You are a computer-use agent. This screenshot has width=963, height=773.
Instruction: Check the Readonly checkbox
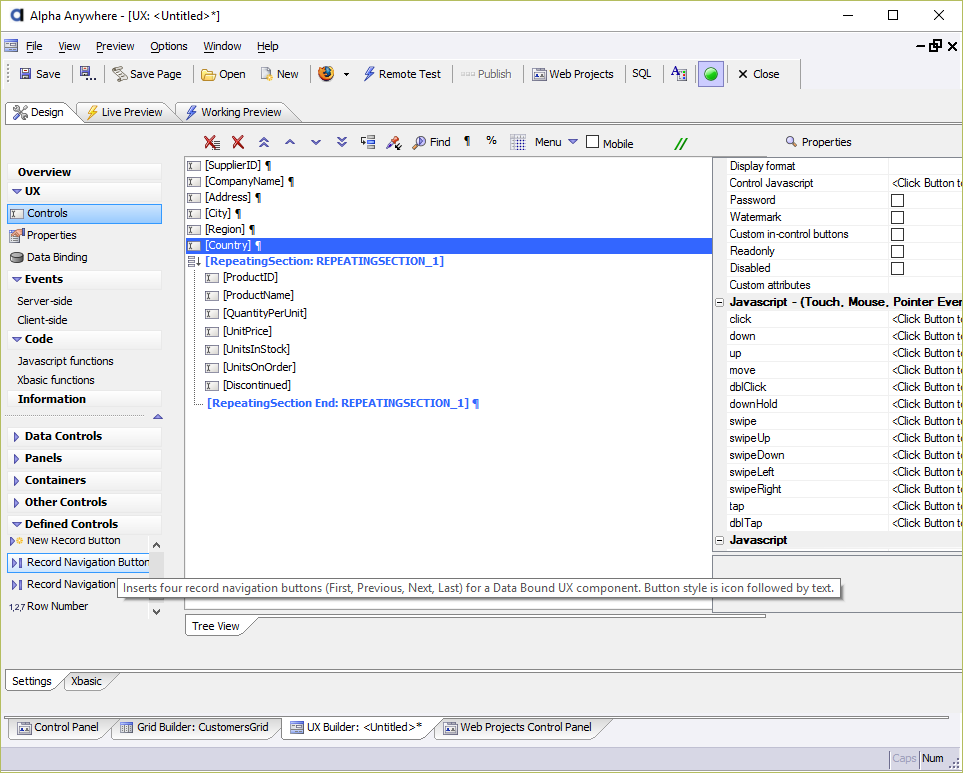(897, 251)
